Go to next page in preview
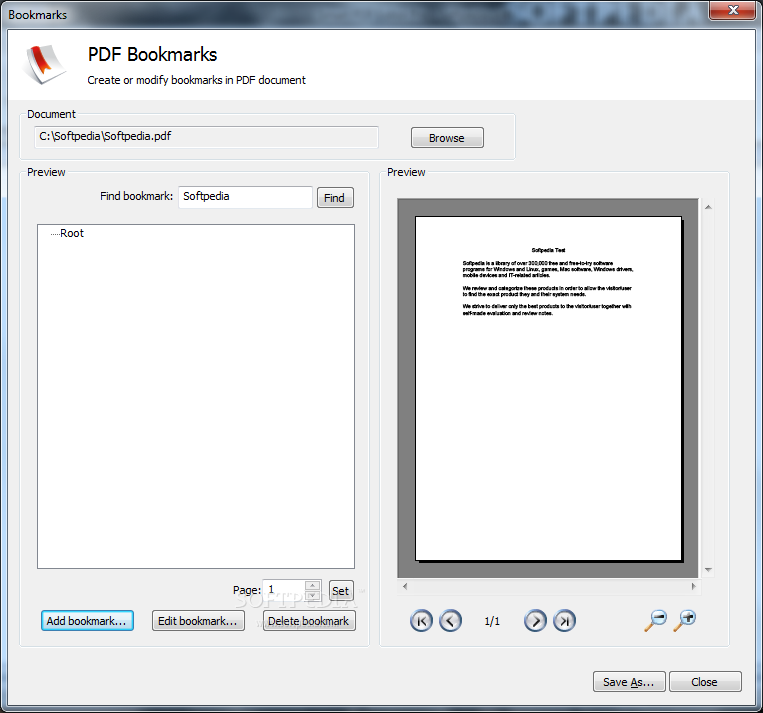Screen dimensions: 763x713 pos(535,621)
